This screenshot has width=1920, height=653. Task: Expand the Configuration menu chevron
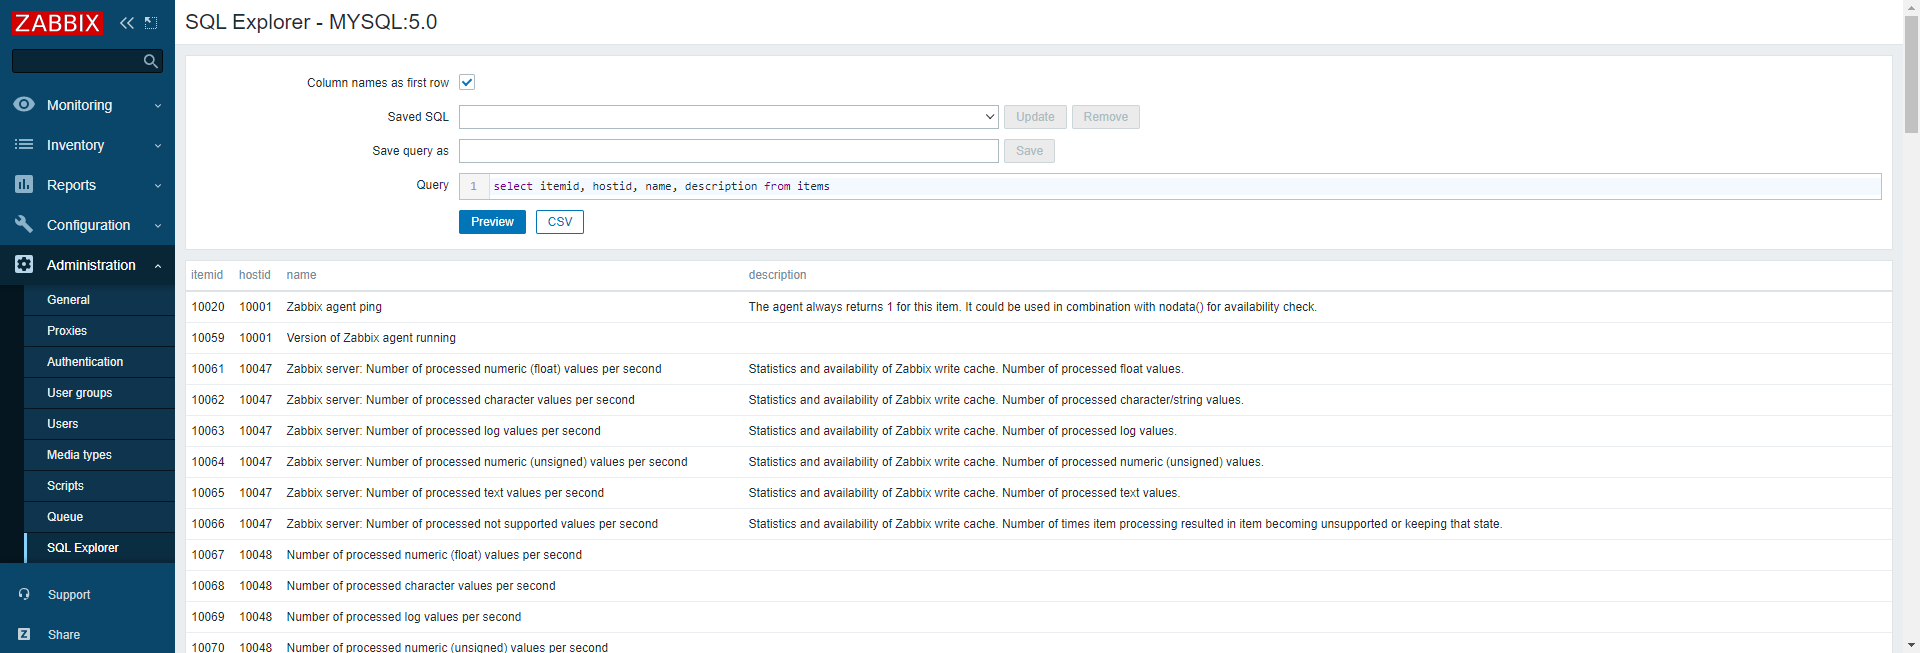(158, 226)
